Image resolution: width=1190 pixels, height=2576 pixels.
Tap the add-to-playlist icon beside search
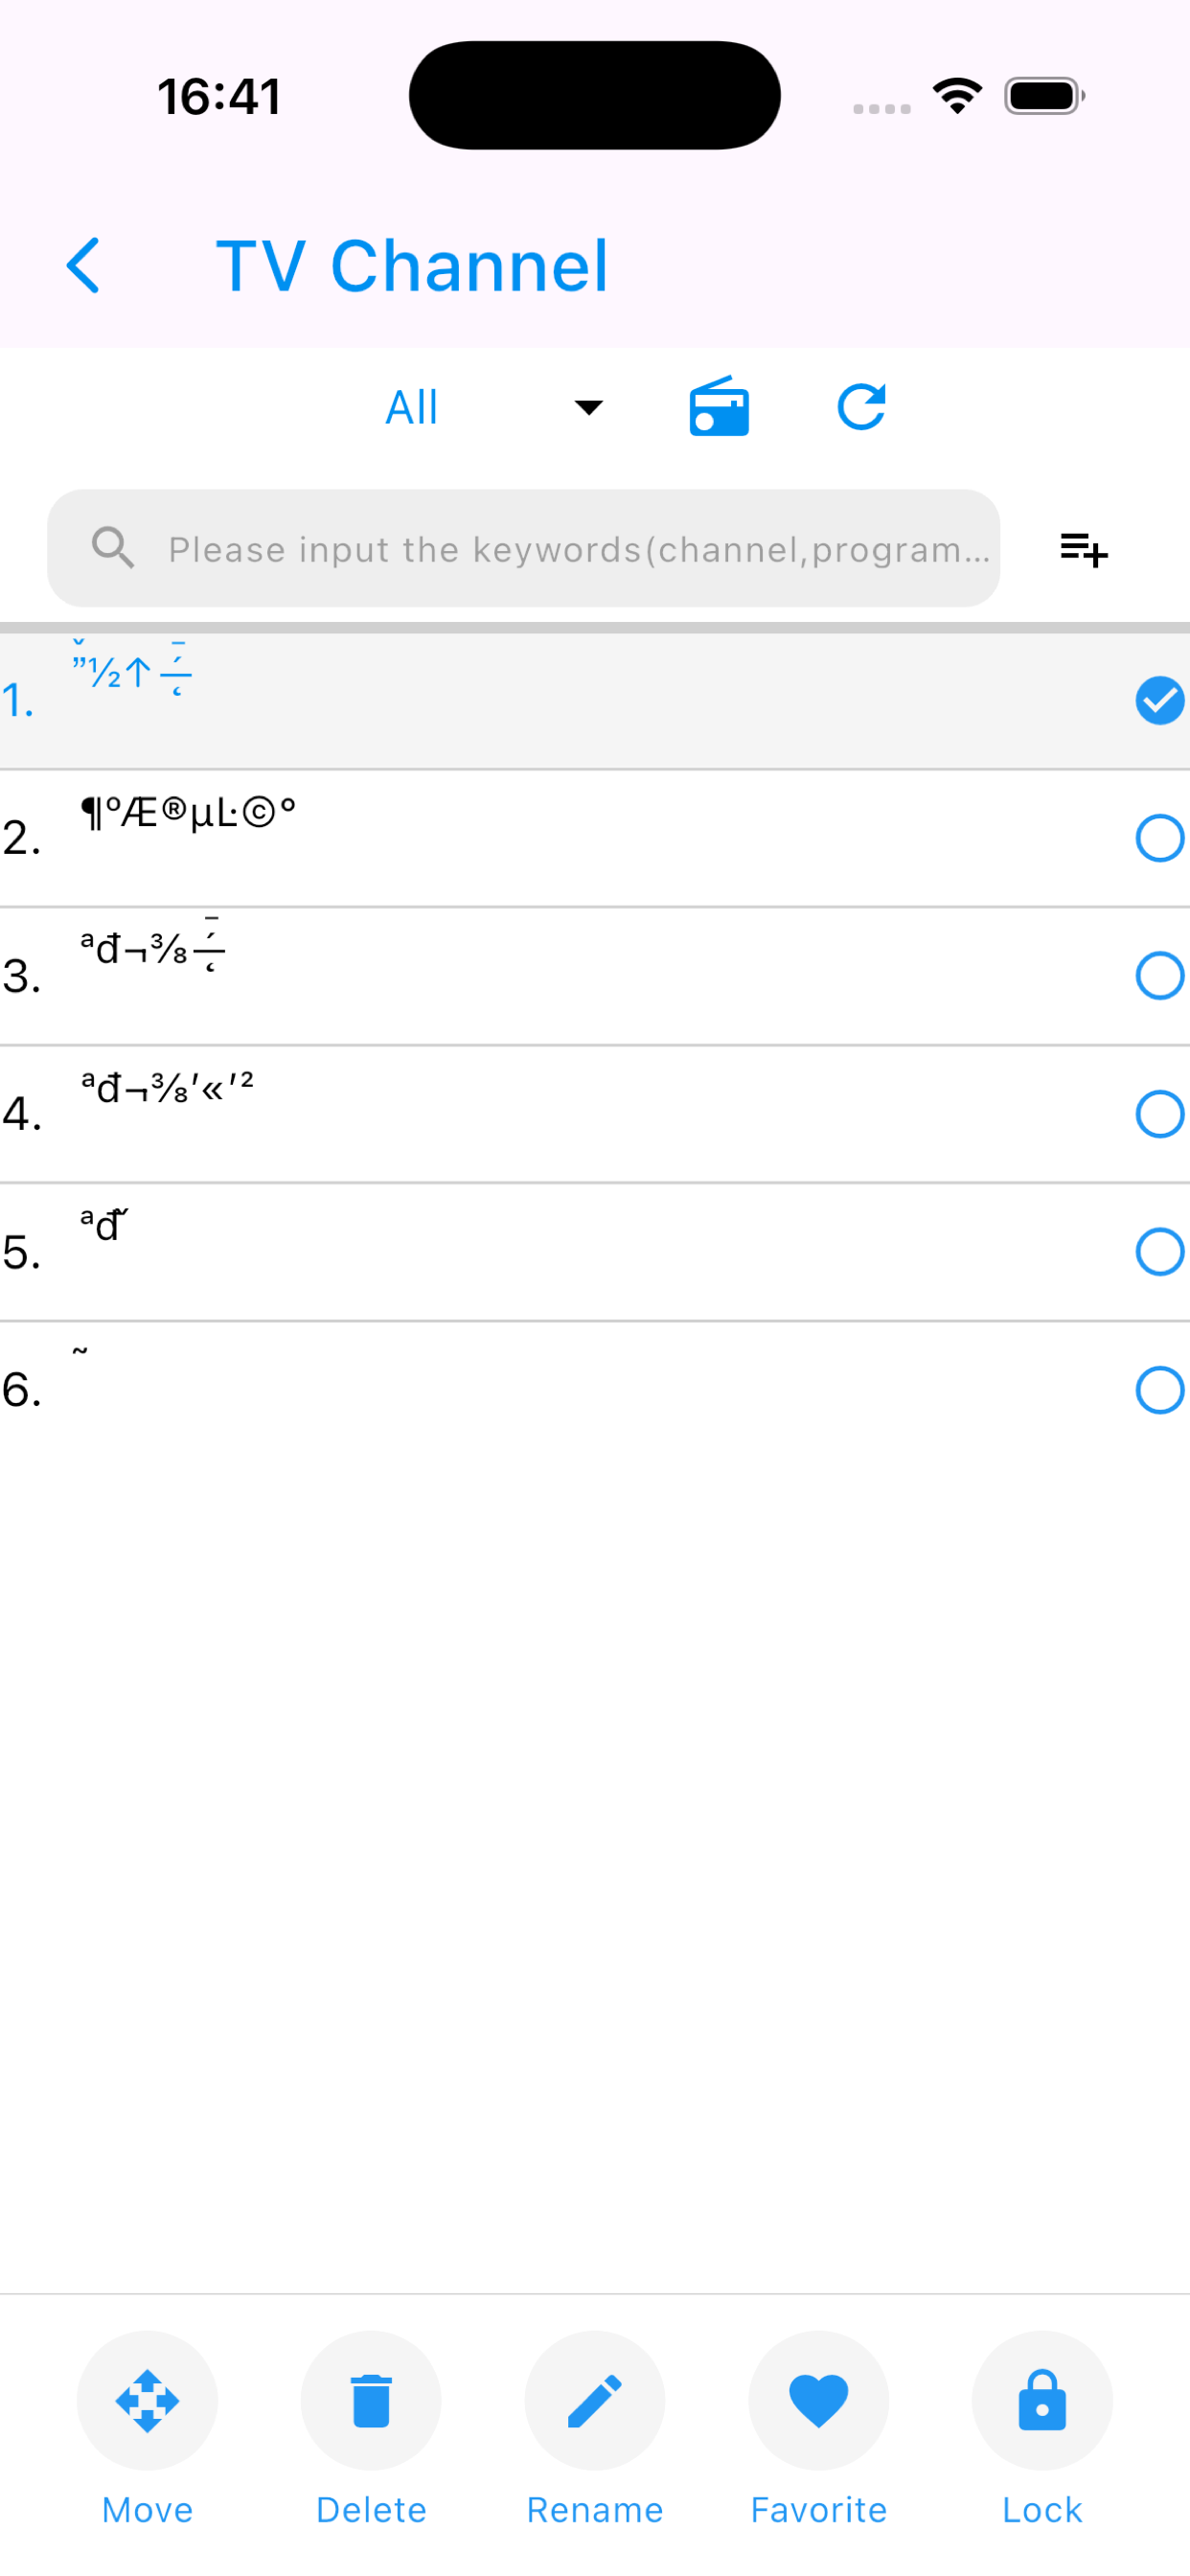coord(1084,549)
